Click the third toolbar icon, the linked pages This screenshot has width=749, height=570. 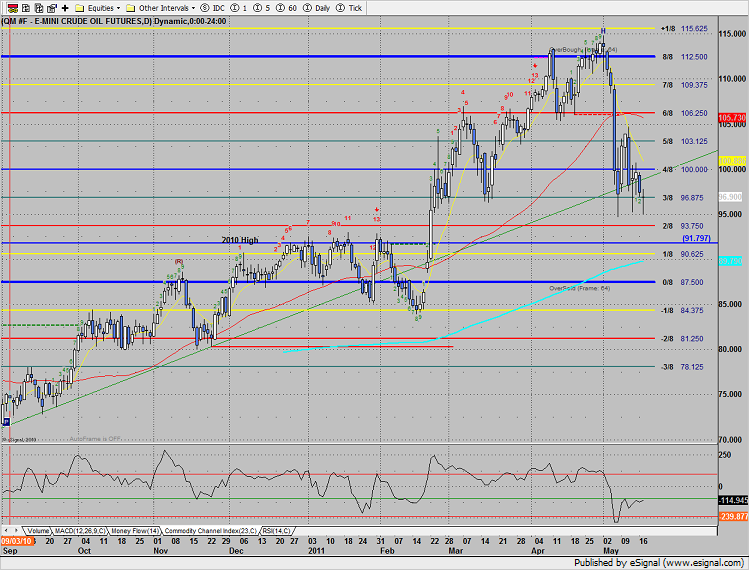[x=39, y=8]
